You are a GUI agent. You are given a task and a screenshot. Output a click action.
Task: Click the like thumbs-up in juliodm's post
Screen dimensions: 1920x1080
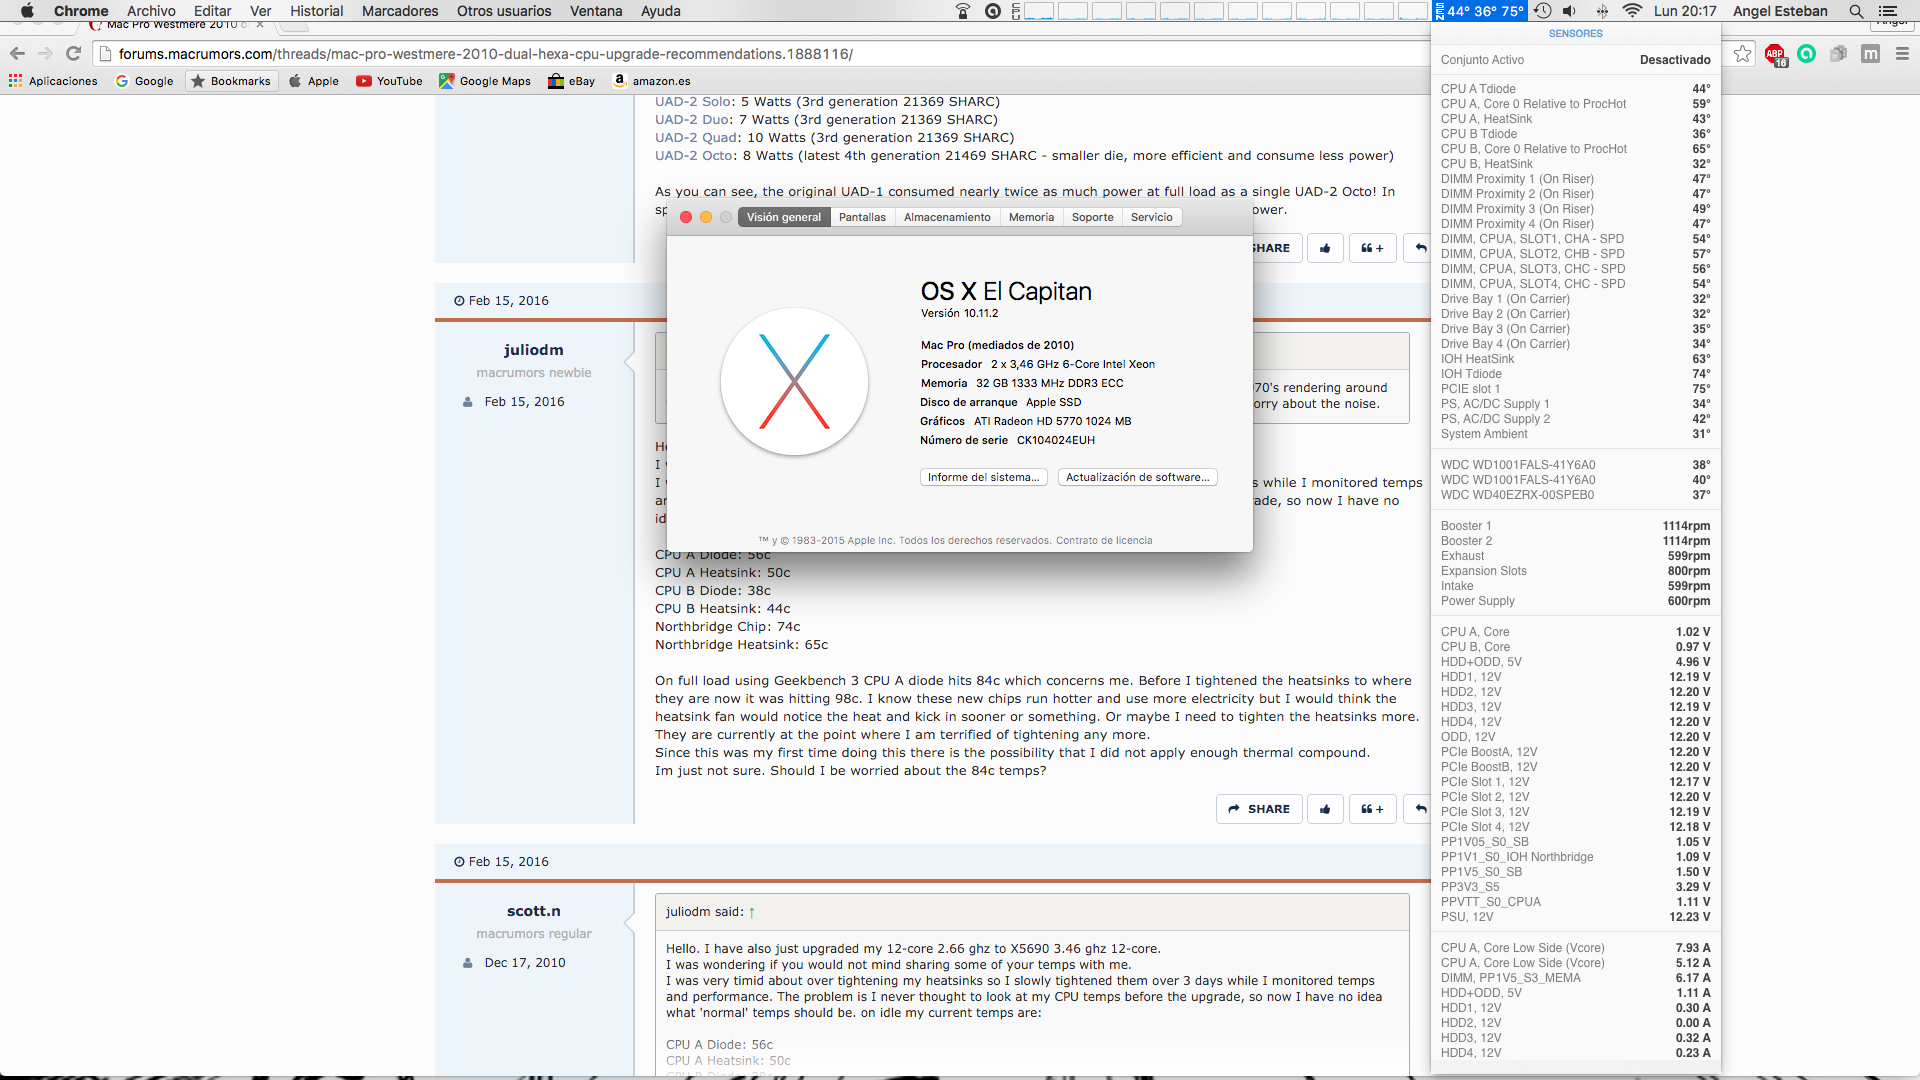pyautogui.click(x=1325, y=809)
